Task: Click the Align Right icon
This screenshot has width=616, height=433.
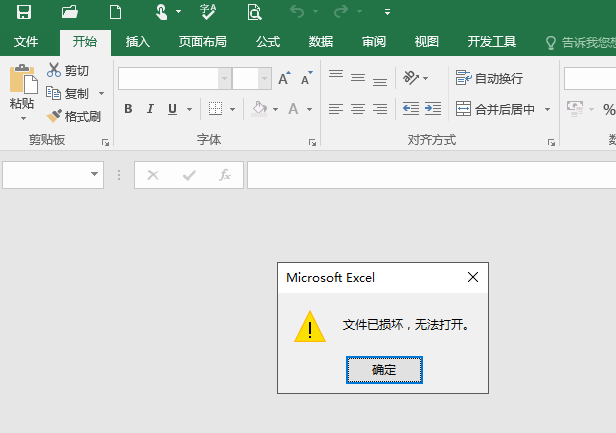Action: pos(380,109)
